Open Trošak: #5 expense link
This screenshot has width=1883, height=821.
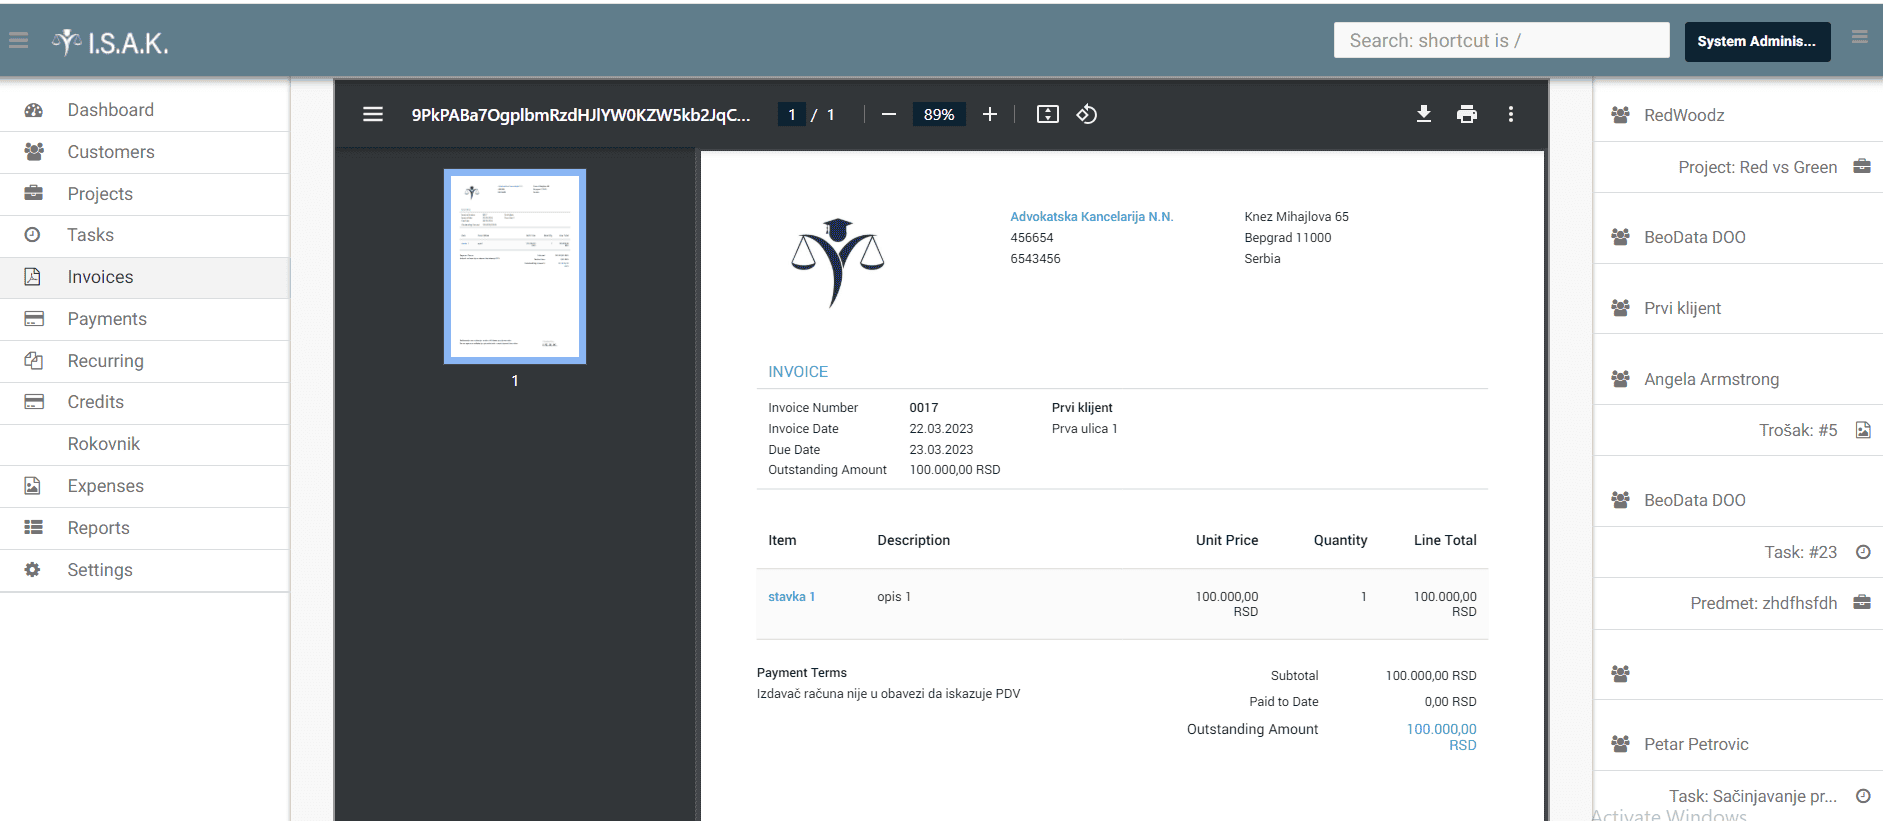pyautogui.click(x=1798, y=430)
